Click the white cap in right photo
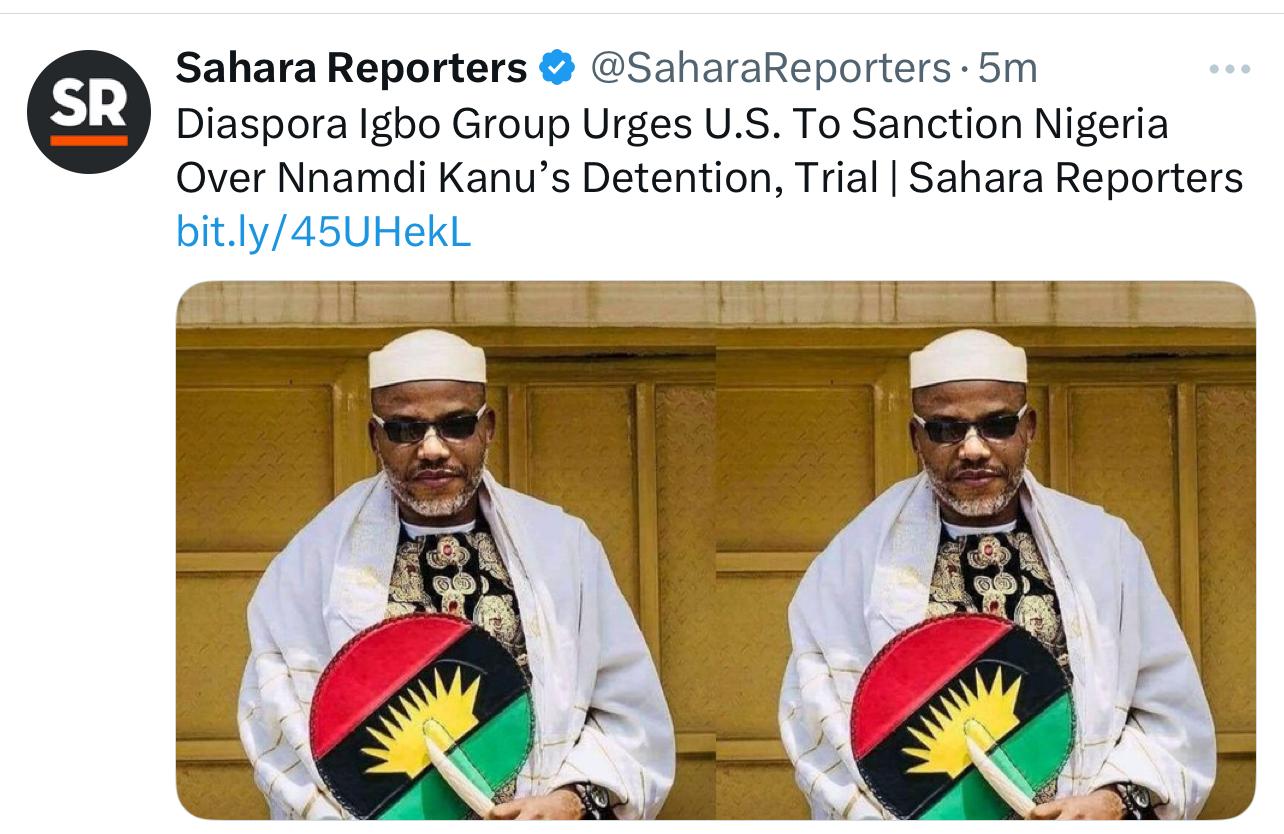The height and width of the screenshot is (834, 1284). (x=968, y=358)
